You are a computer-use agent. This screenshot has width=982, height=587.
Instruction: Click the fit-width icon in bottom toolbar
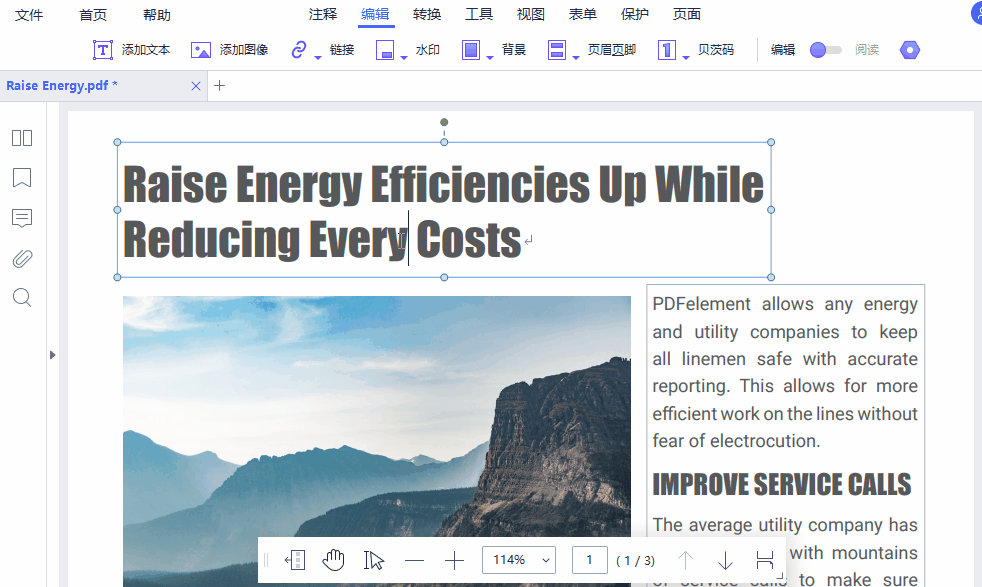point(766,560)
